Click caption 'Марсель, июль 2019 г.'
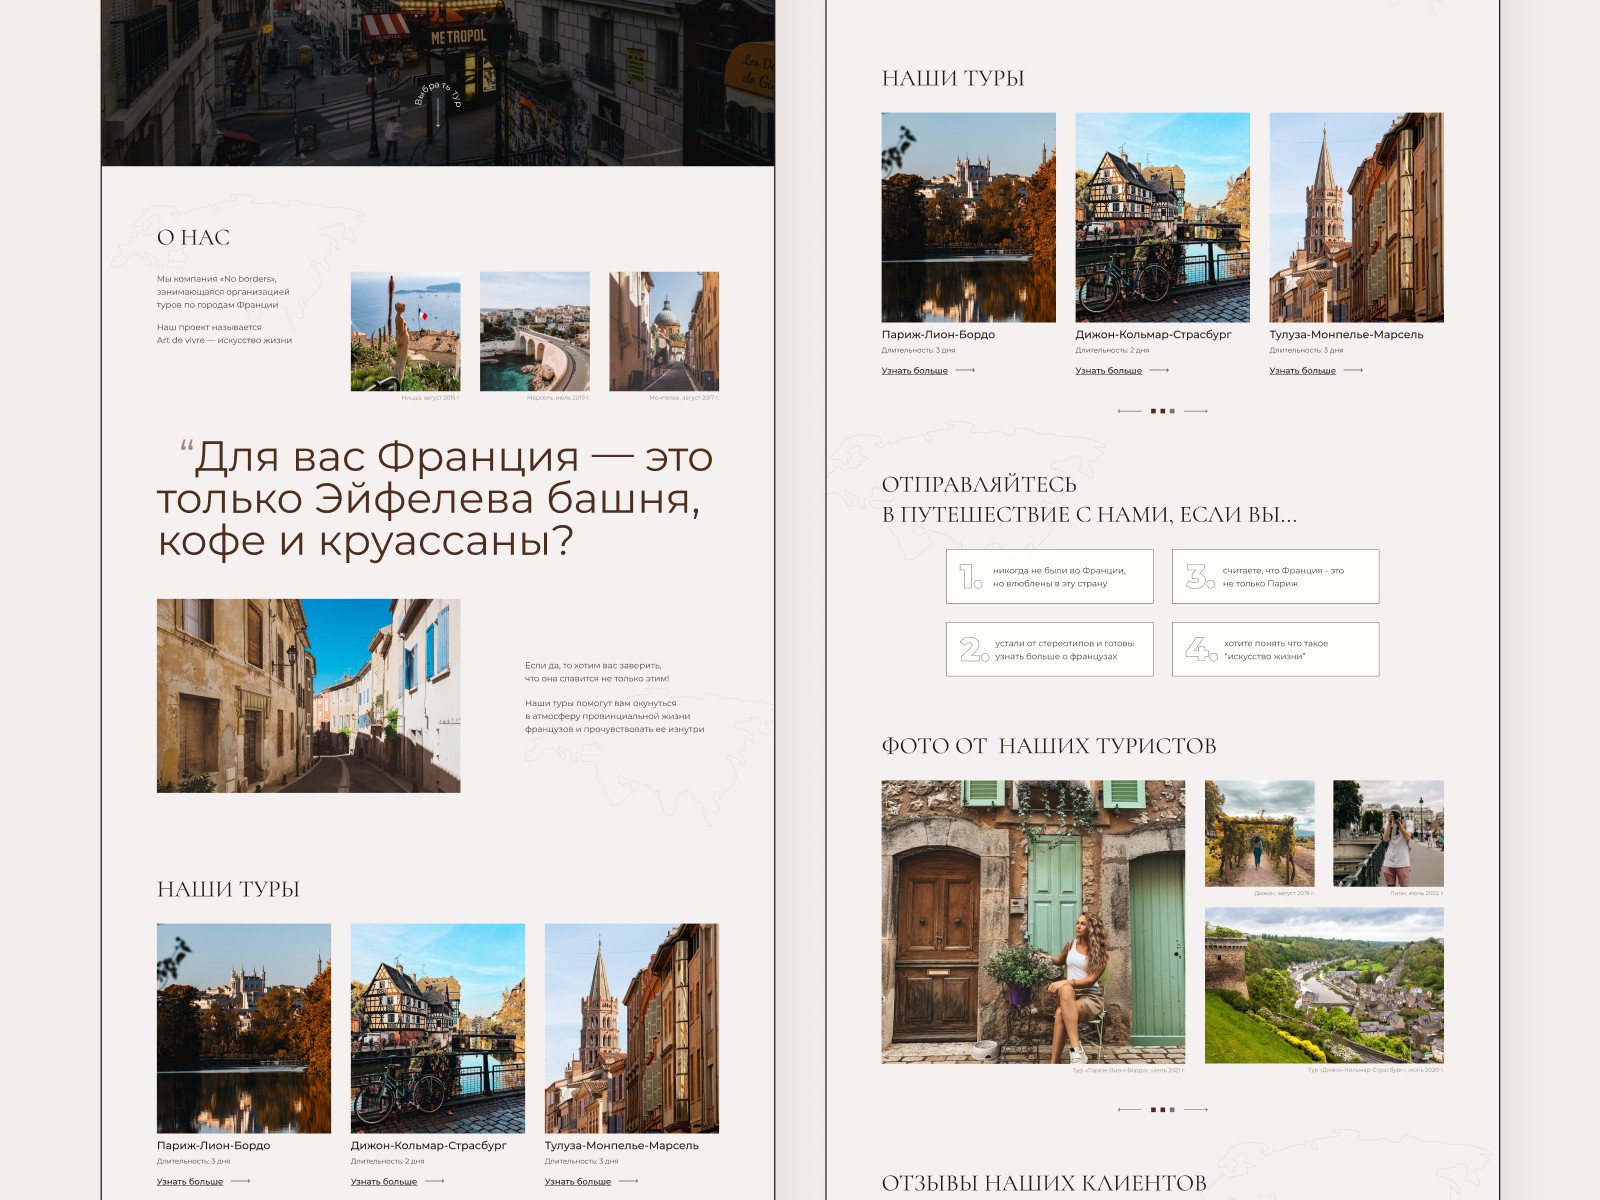 click(x=558, y=398)
